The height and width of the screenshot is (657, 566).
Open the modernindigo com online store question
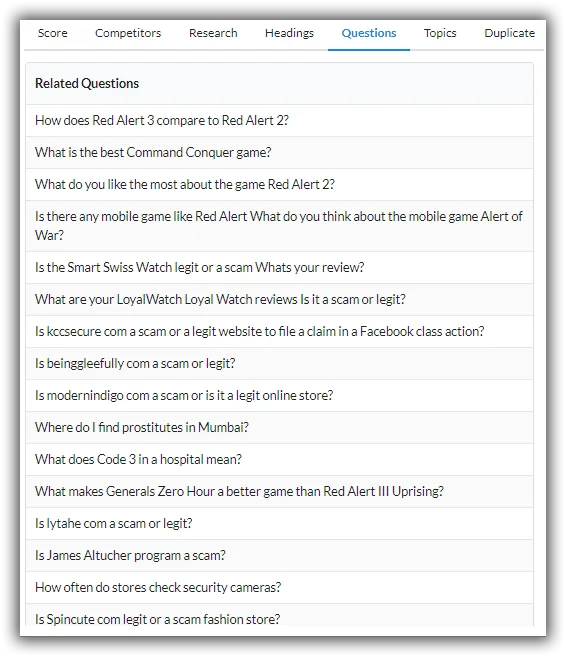pyautogui.click(x=279, y=396)
